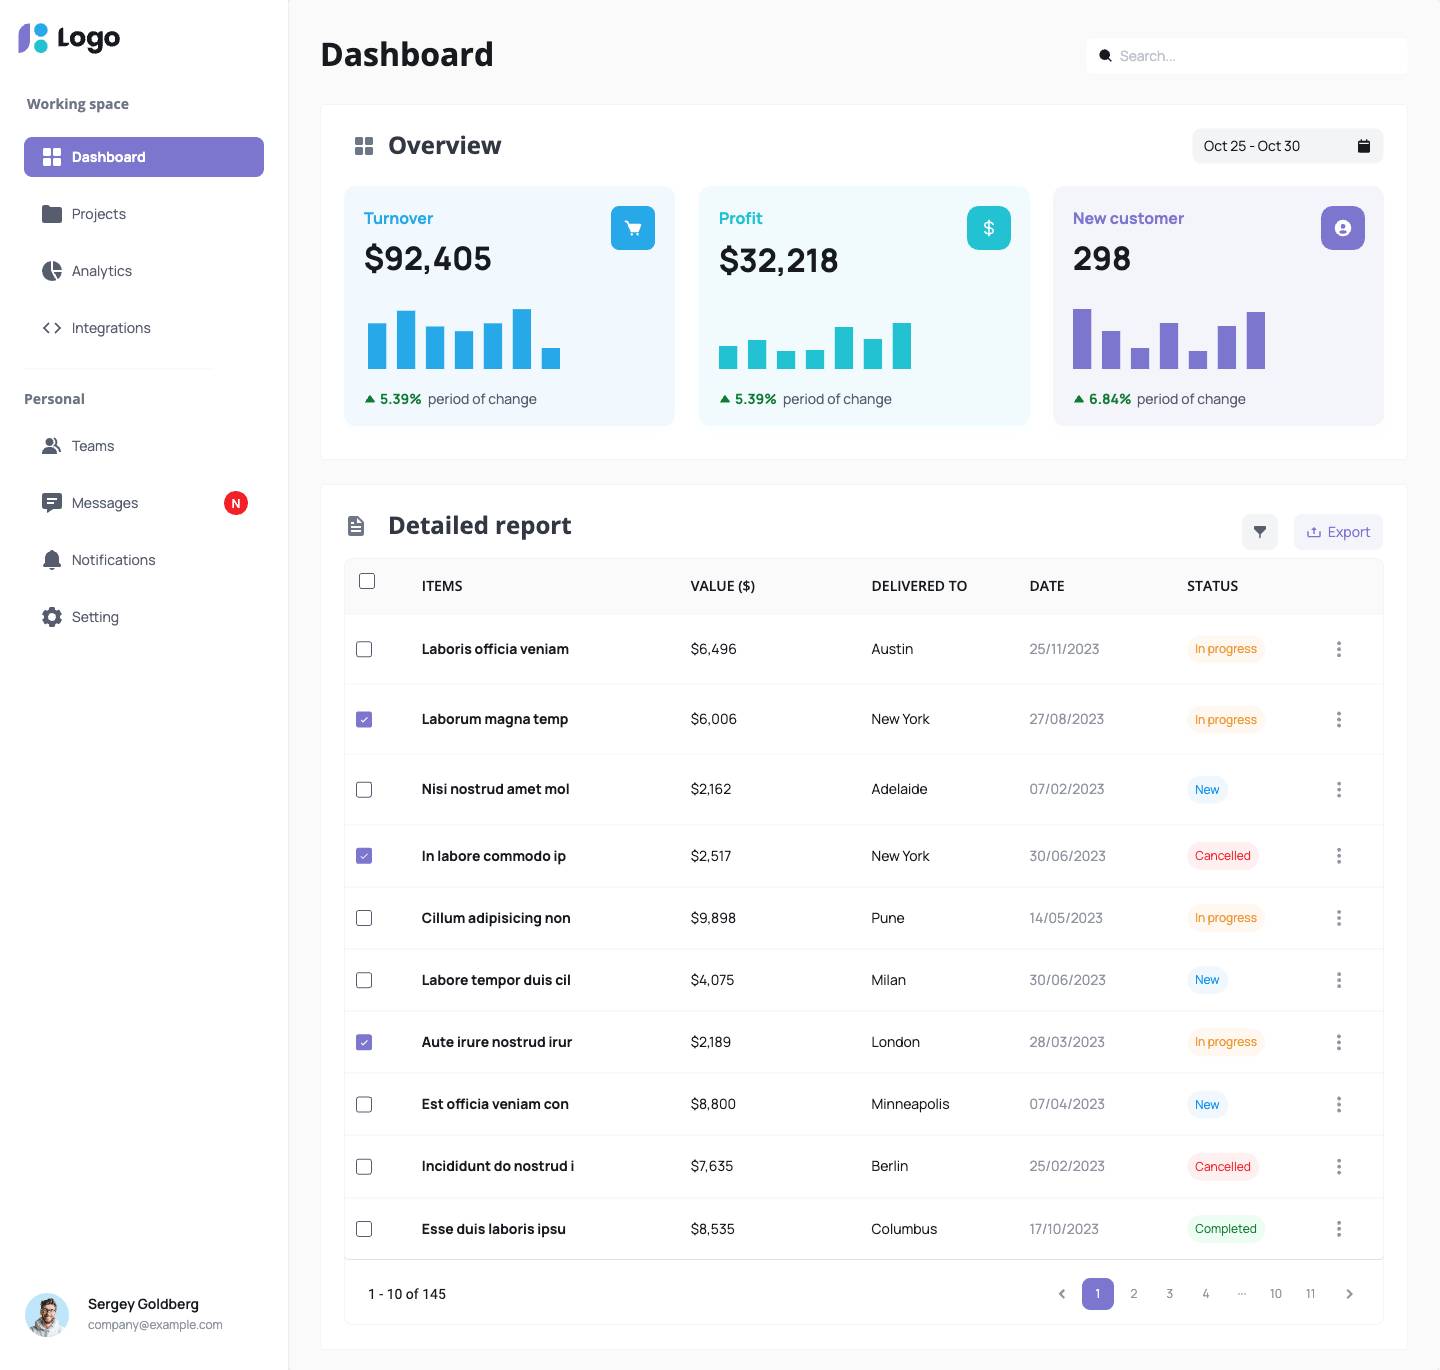Focus the Search input field
The height and width of the screenshot is (1370, 1440).
click(1255, 56)
